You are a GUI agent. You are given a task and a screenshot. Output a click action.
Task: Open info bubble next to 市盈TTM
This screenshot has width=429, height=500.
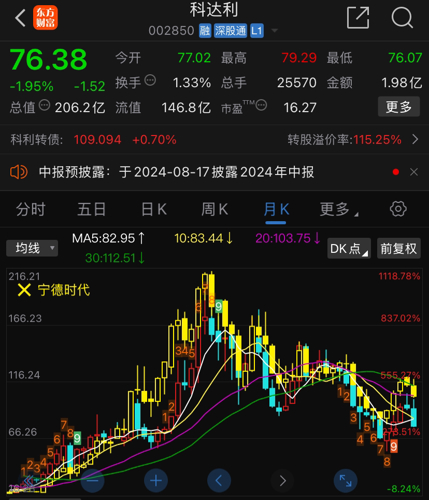(x=261, y=105)
